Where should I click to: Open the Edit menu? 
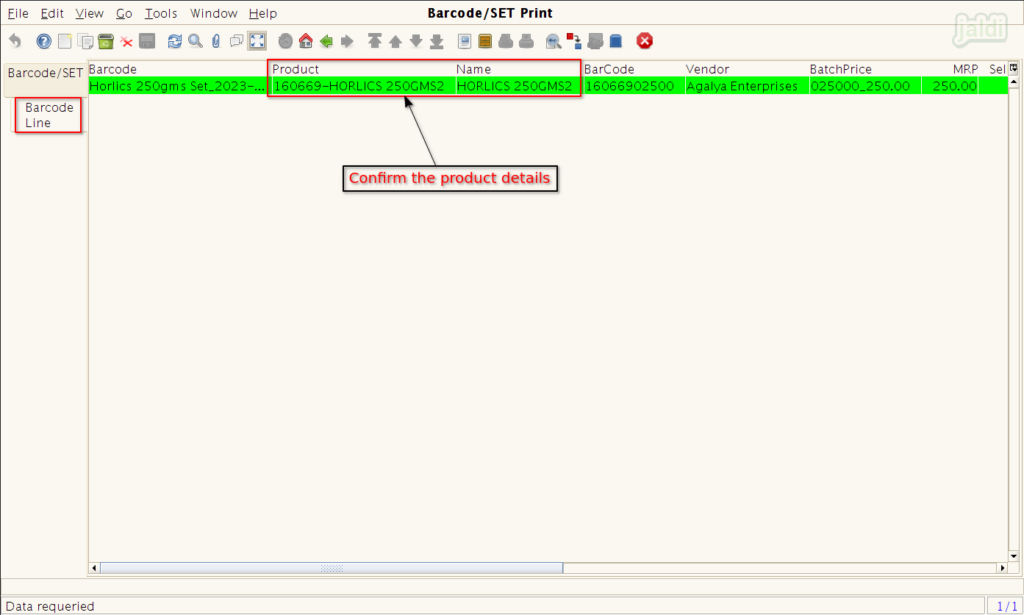52,13
